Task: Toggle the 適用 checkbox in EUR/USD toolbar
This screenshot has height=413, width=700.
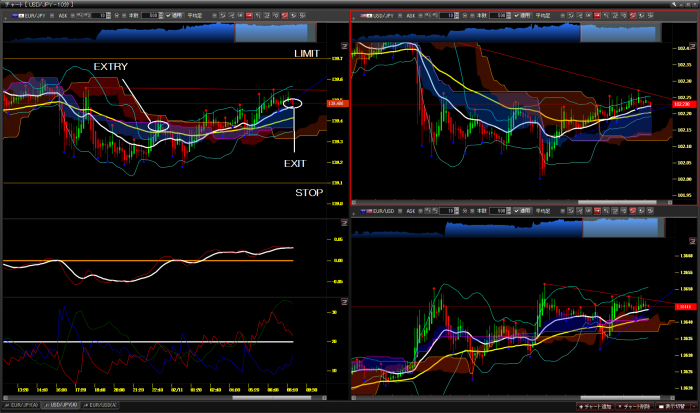Action: pyautogui.click(x=517, y=210)
